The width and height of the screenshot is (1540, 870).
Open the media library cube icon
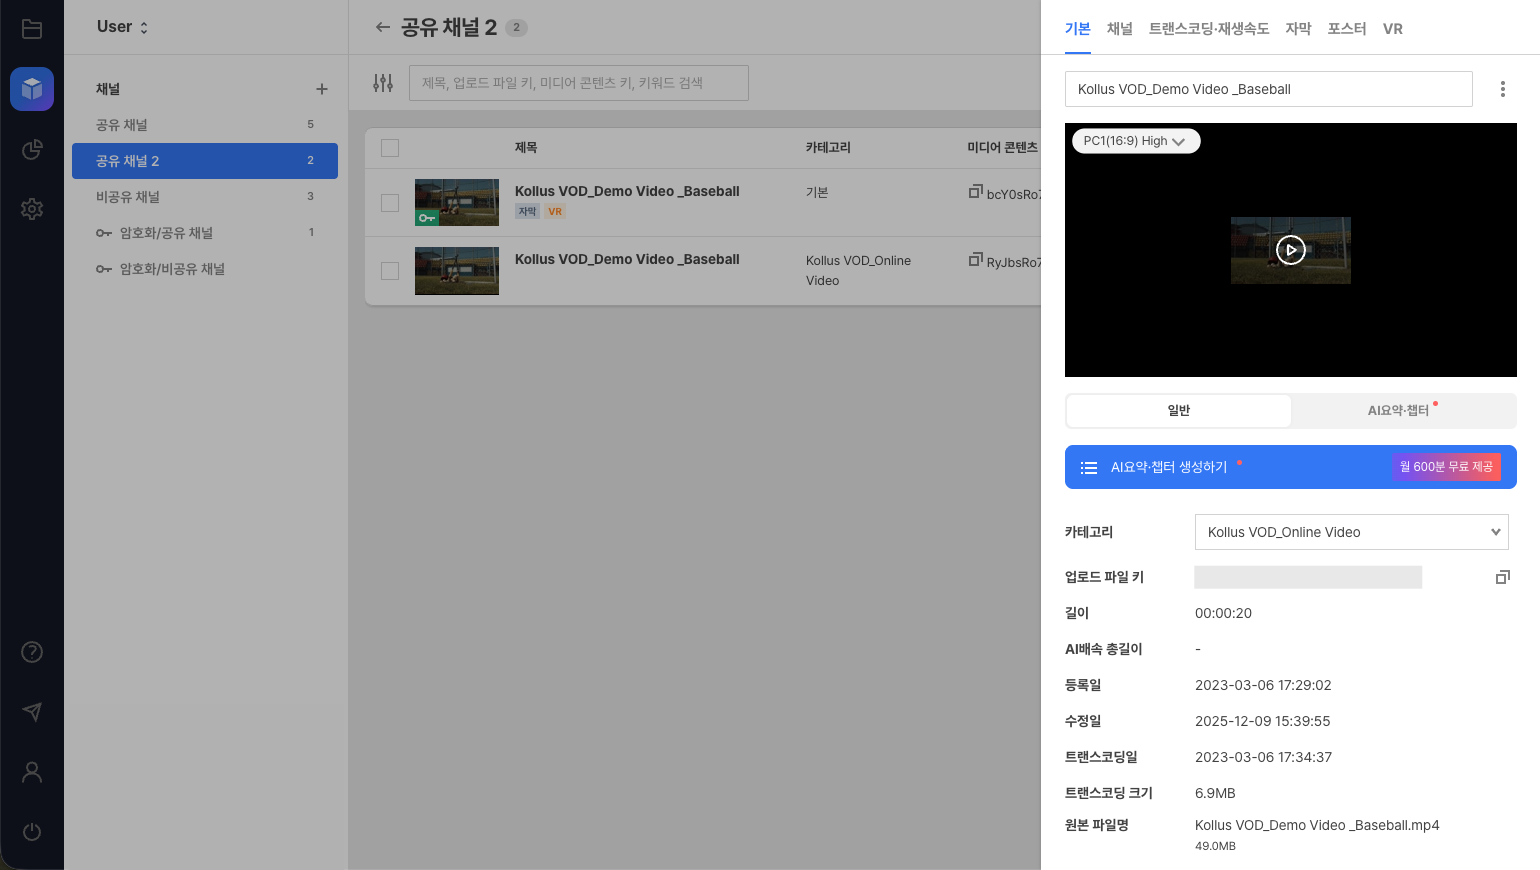(31, 89)
